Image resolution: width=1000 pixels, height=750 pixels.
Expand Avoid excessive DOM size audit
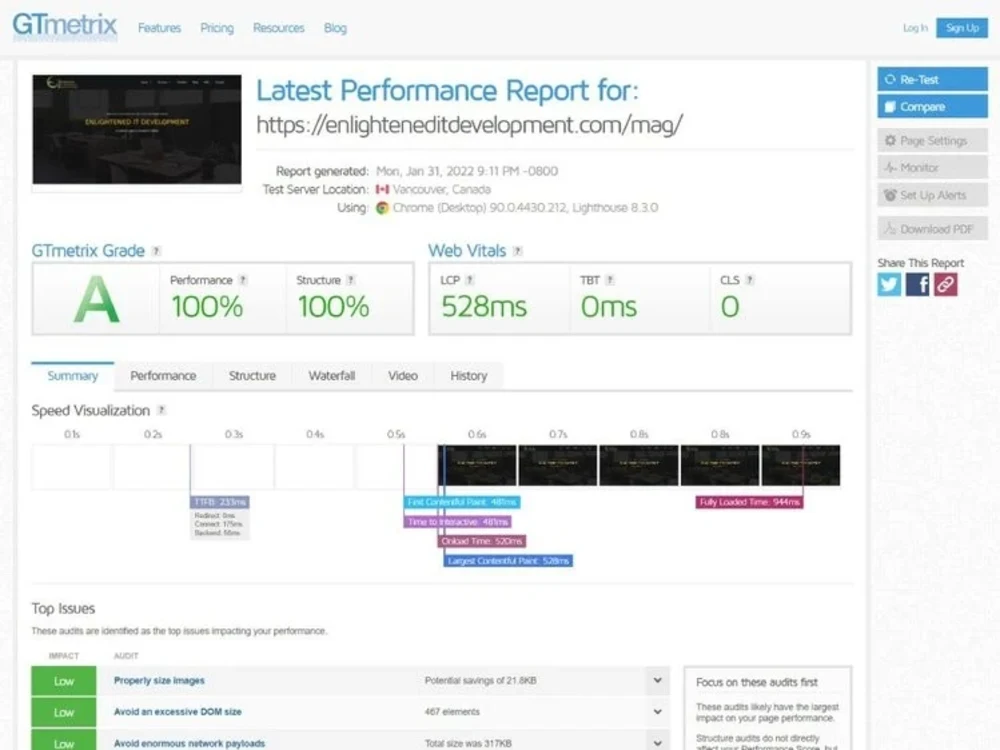(x=658, y=712)
